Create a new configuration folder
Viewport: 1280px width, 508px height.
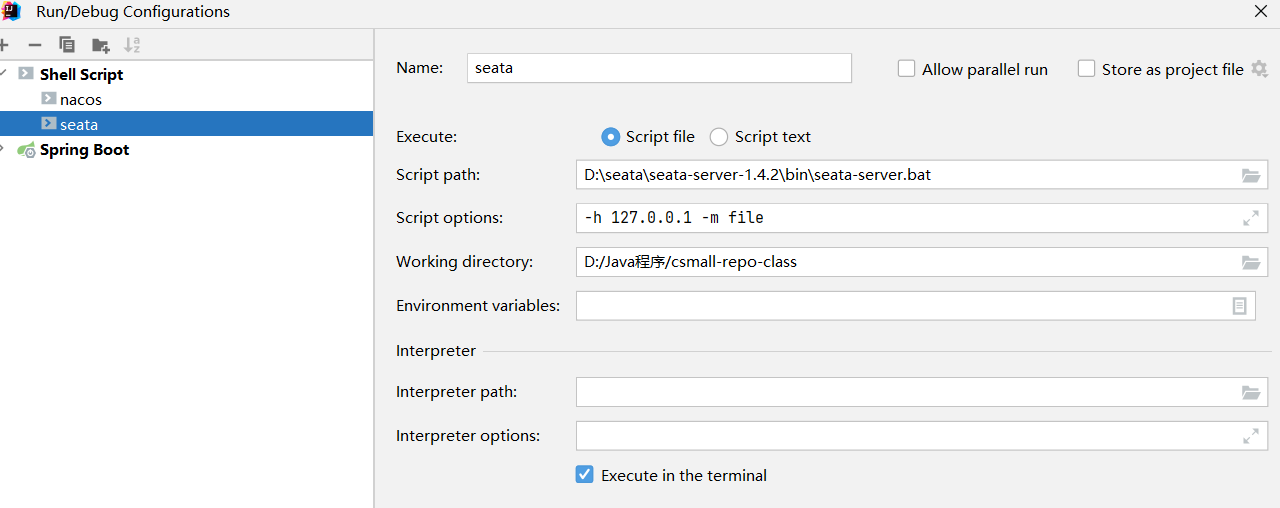[100, 45]
